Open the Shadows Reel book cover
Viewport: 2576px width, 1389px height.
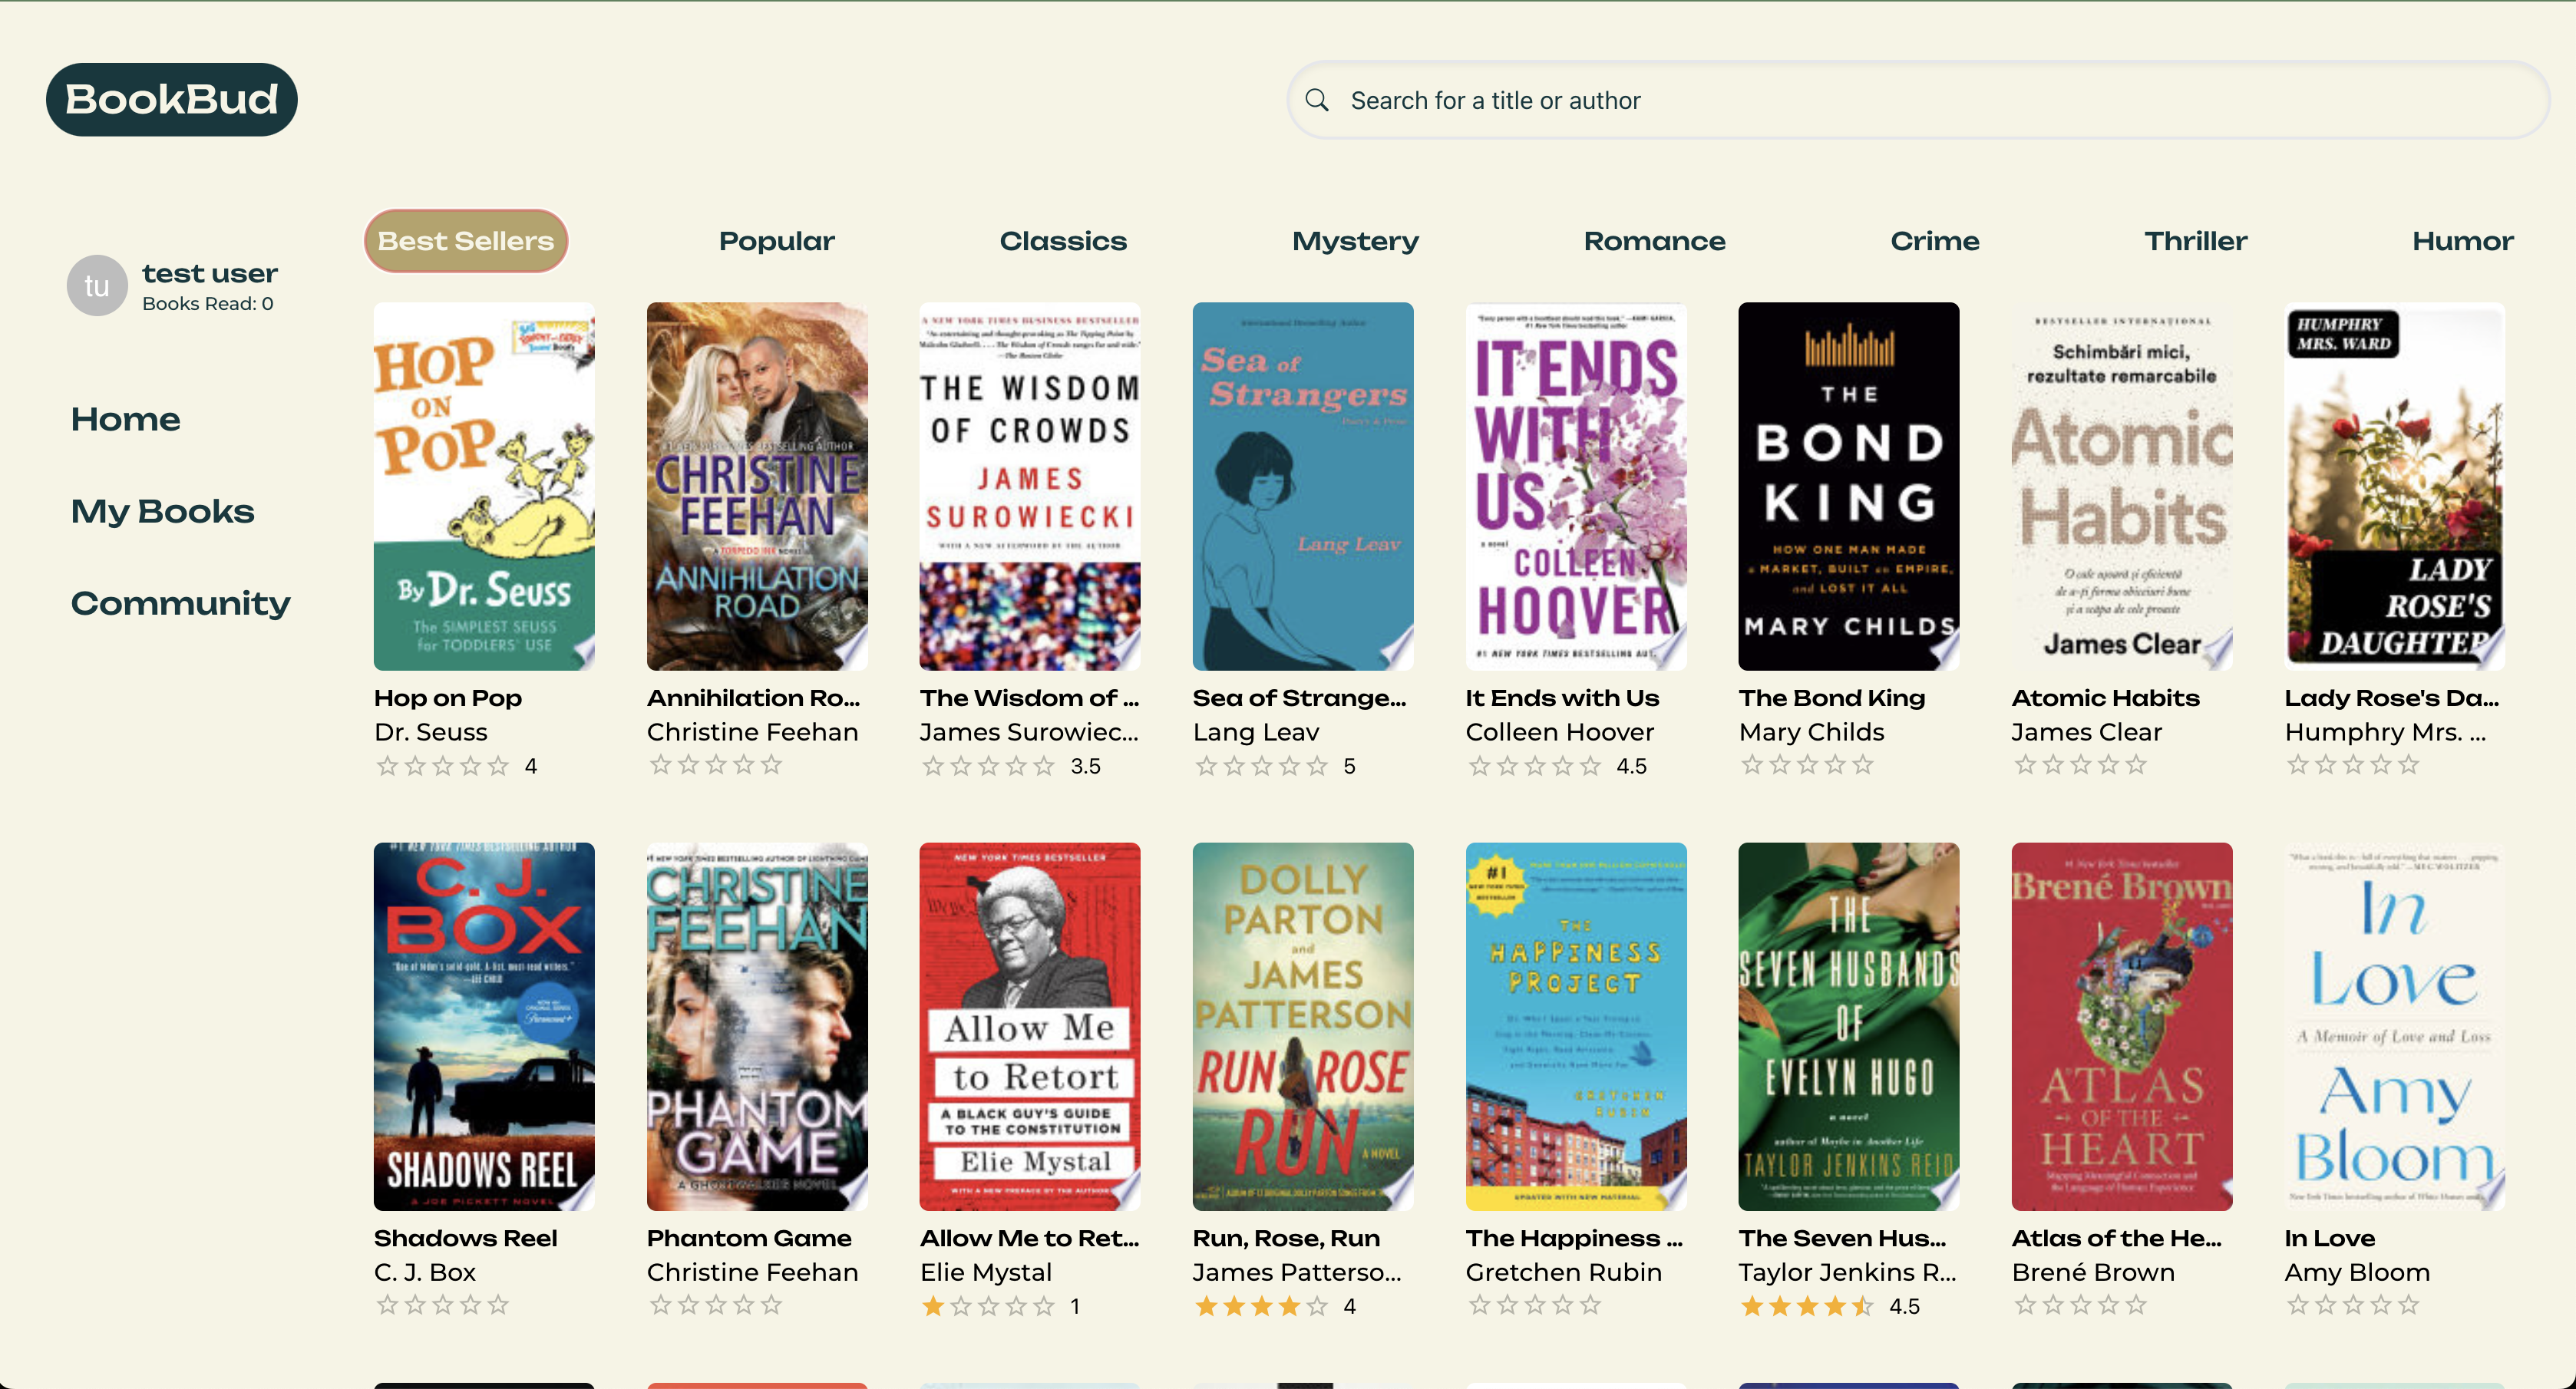point(484,1026)
